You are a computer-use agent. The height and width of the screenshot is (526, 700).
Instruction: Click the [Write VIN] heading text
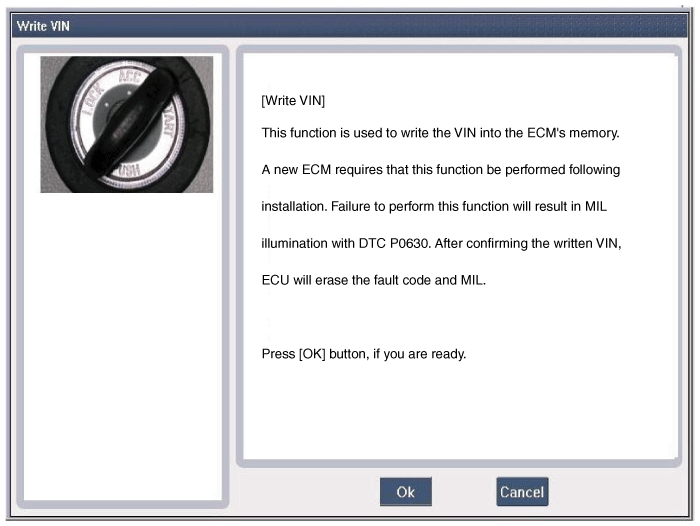tap(293, 100)
